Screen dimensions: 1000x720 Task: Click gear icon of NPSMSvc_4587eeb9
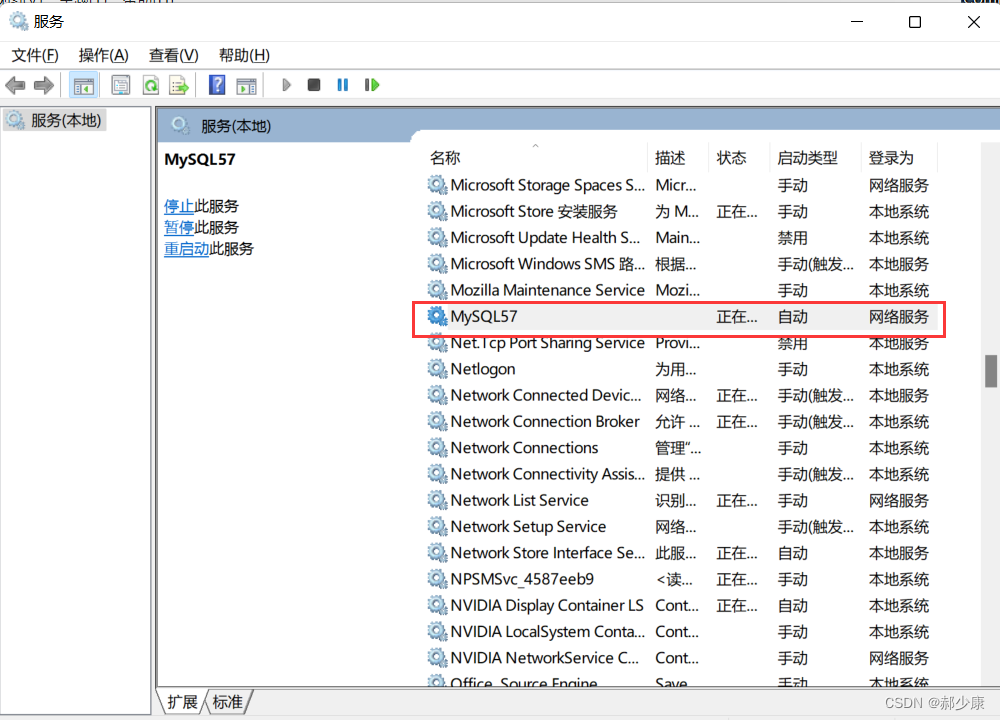pos(437,579)
